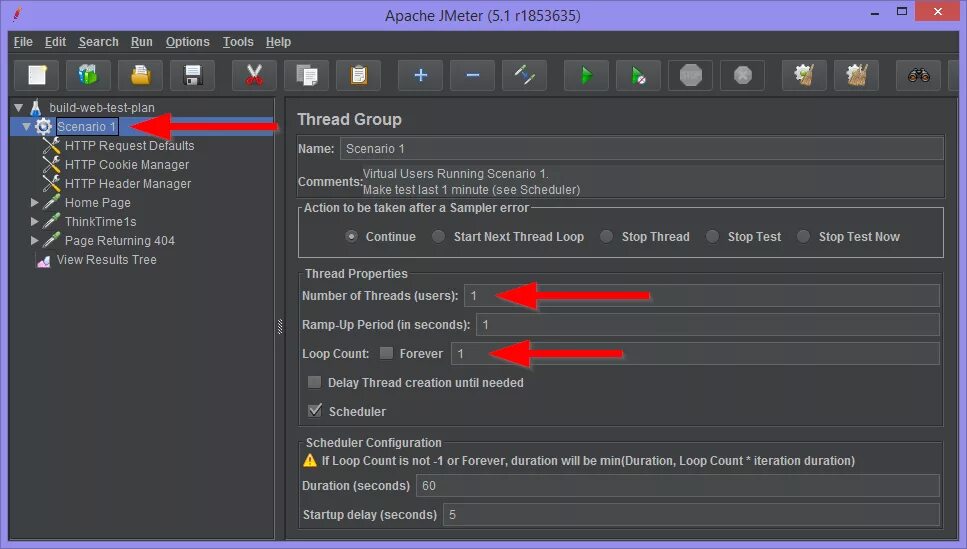Click the split pane divider handle
Screen dimensions: 967x549
(x=280, y=326)
